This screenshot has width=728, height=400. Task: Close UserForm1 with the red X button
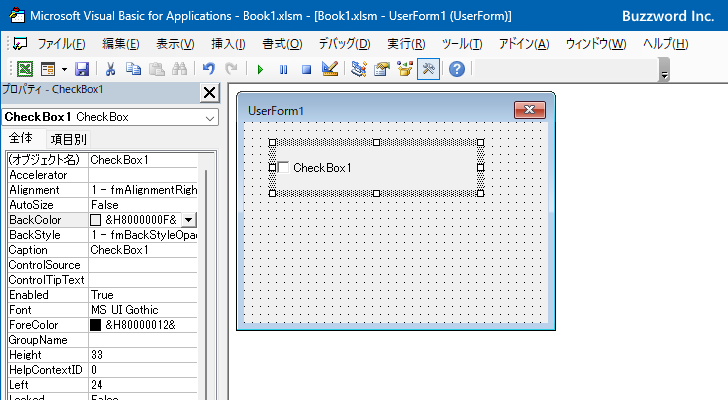tap(530, 110)
